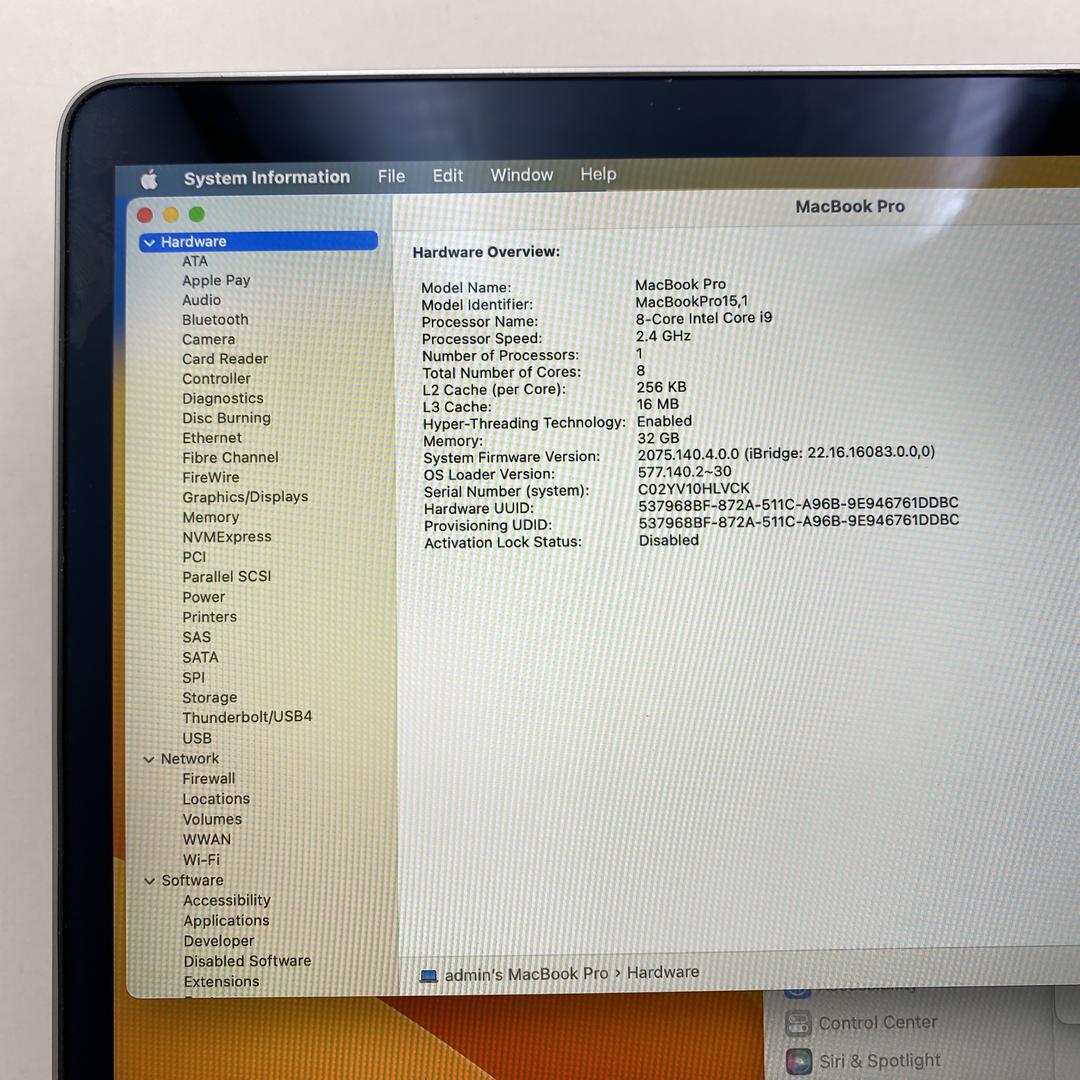Select Diagnostics in the sidebar
1080x1080 pixels.
click(x=223, y=399)
